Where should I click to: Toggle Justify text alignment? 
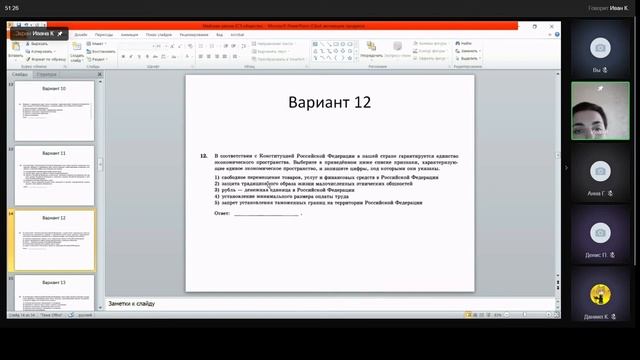[224, 56]
